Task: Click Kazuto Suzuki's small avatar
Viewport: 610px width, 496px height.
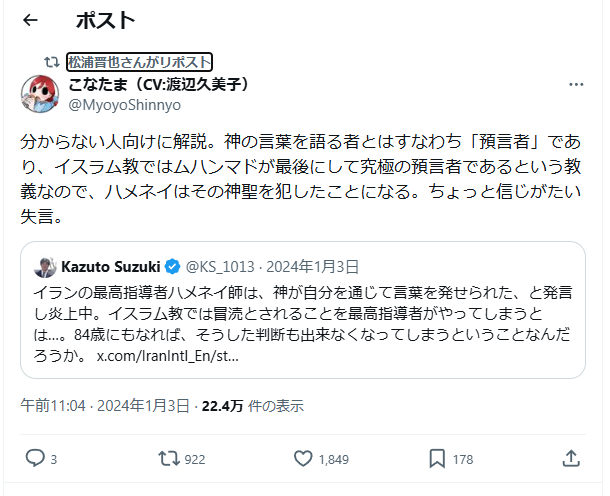Action: [44, 267]
